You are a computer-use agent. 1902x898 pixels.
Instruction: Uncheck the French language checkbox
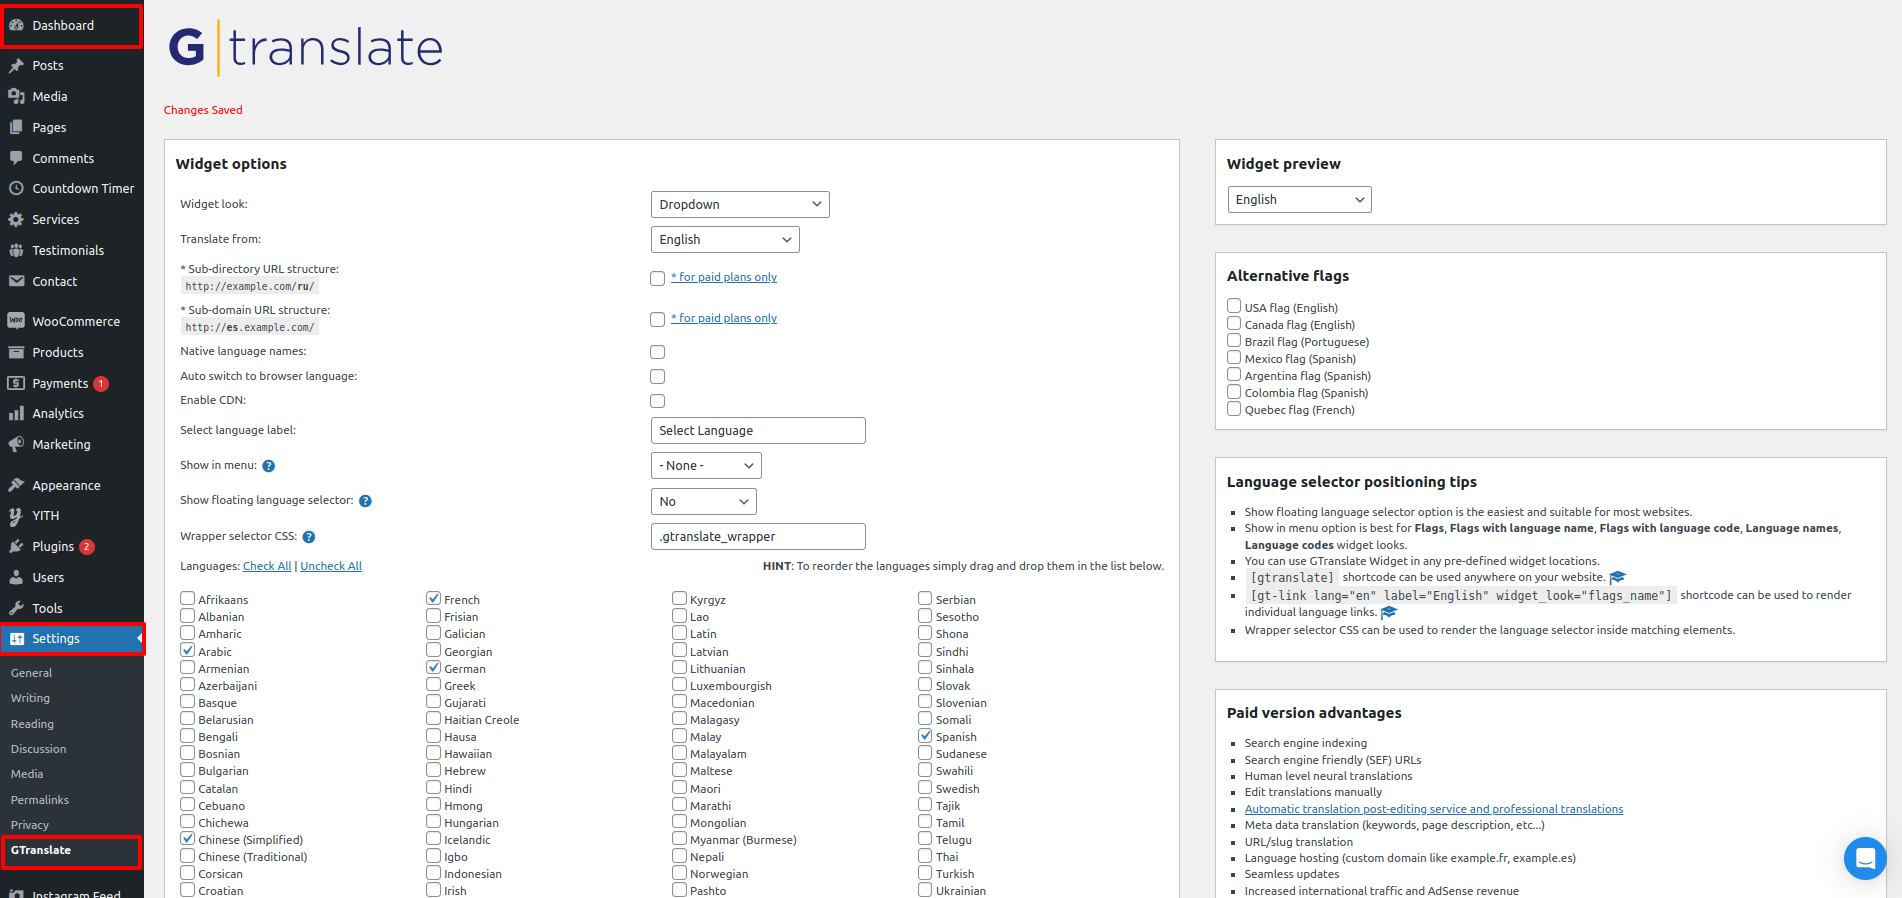(x=434, y=598)
